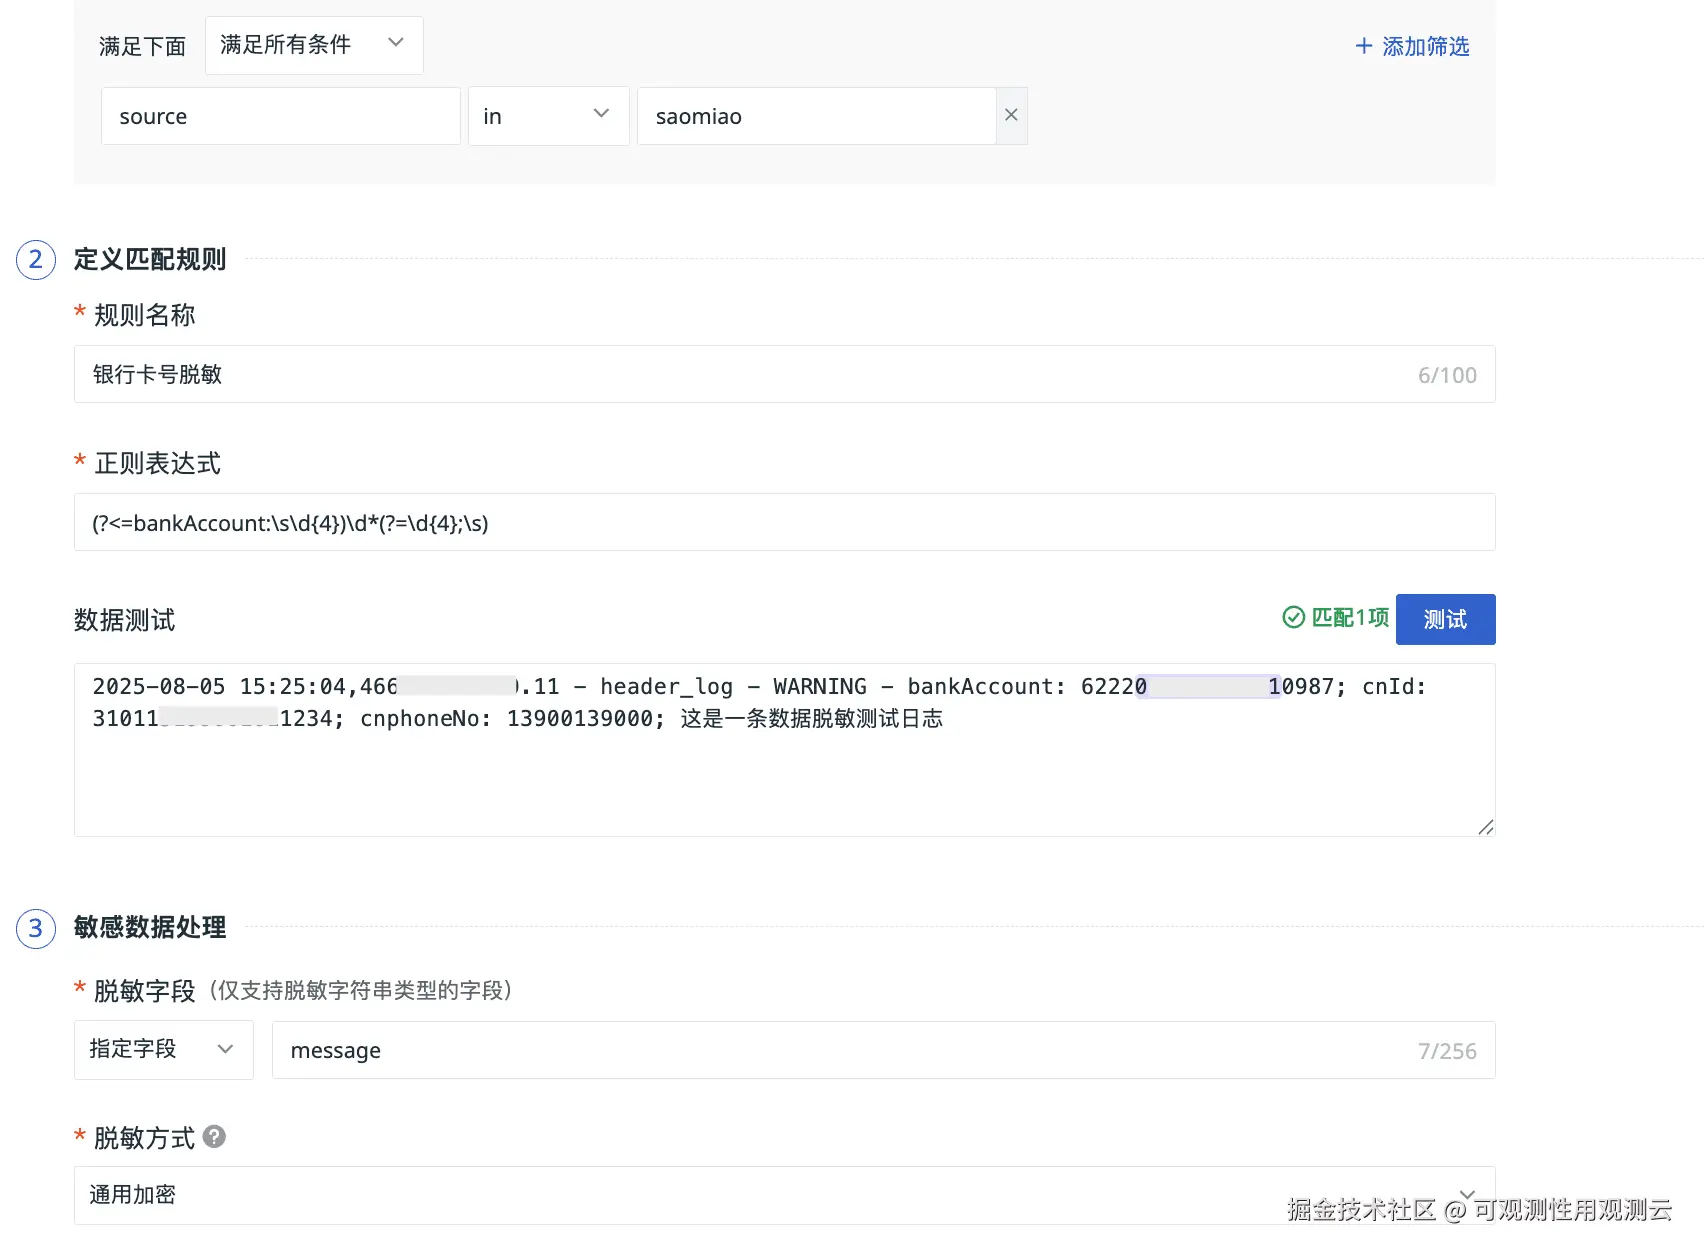Screen dimensions: 1704x1255
Task: Click the 添加筛选 link to add a filter
Action: [1411, 46]
